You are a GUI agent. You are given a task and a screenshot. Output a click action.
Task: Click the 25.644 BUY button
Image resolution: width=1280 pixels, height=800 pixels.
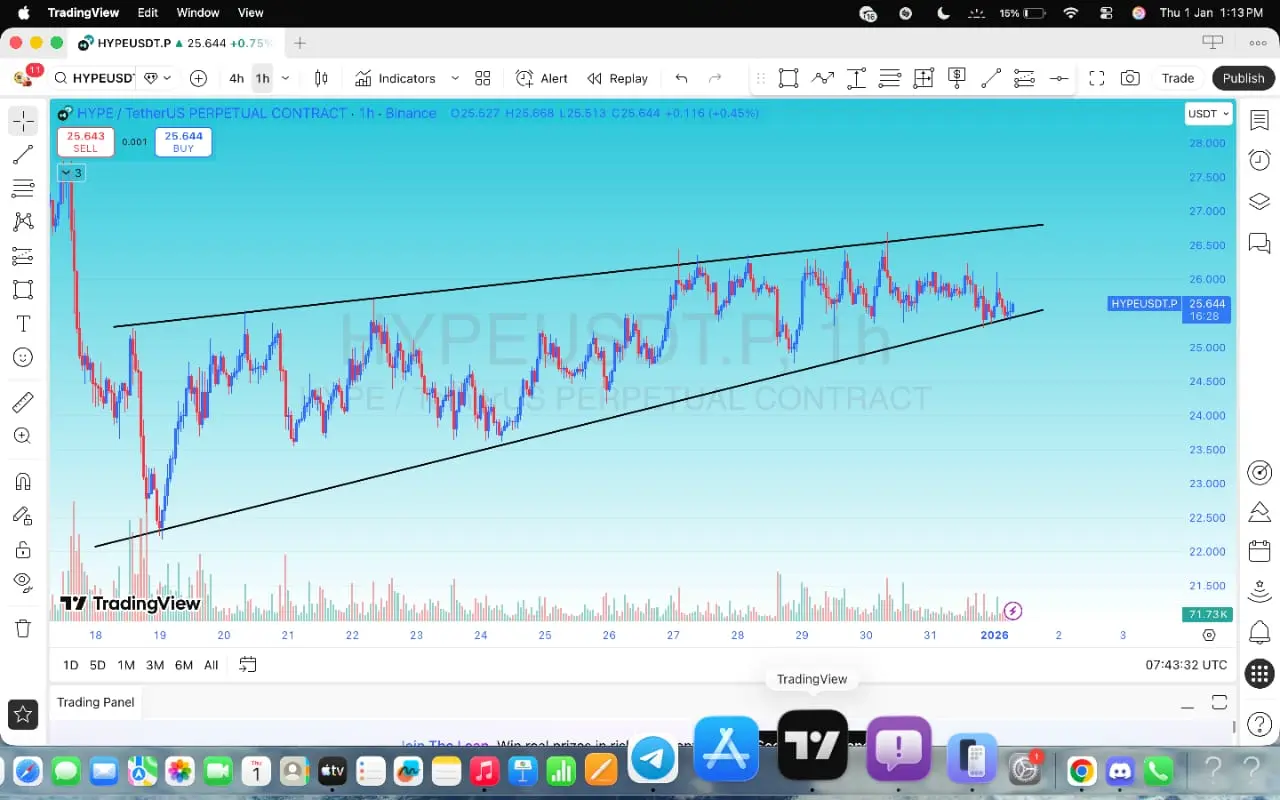183,142
